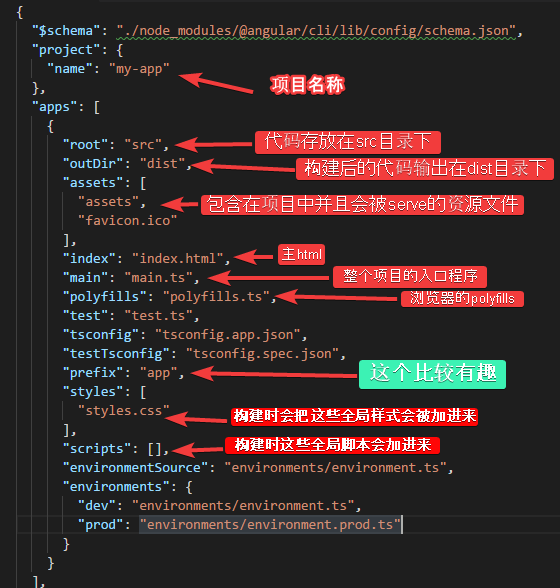The height and width of the screenshot is (588, 560).
Task: Click the "$schema" path string link
Action: click(316, 31)
